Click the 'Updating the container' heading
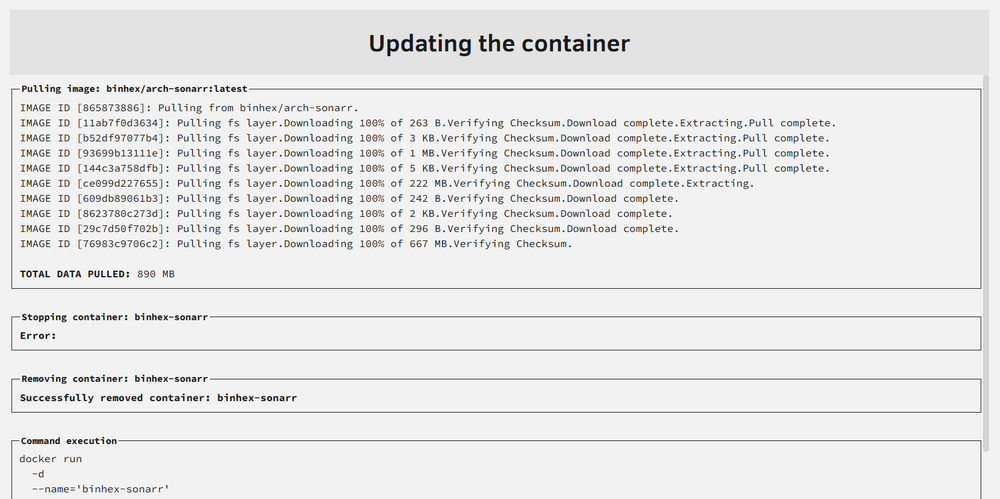This screenshot has width=1000, height=499. (499, 43)
